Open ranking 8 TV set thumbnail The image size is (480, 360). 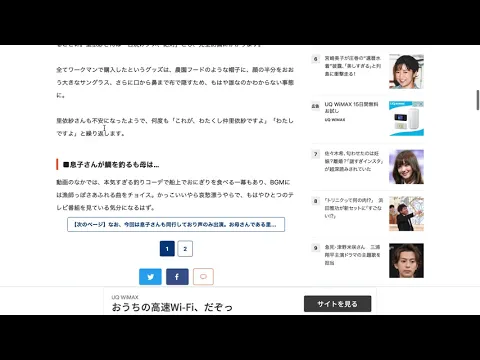[x=406, y=214]
